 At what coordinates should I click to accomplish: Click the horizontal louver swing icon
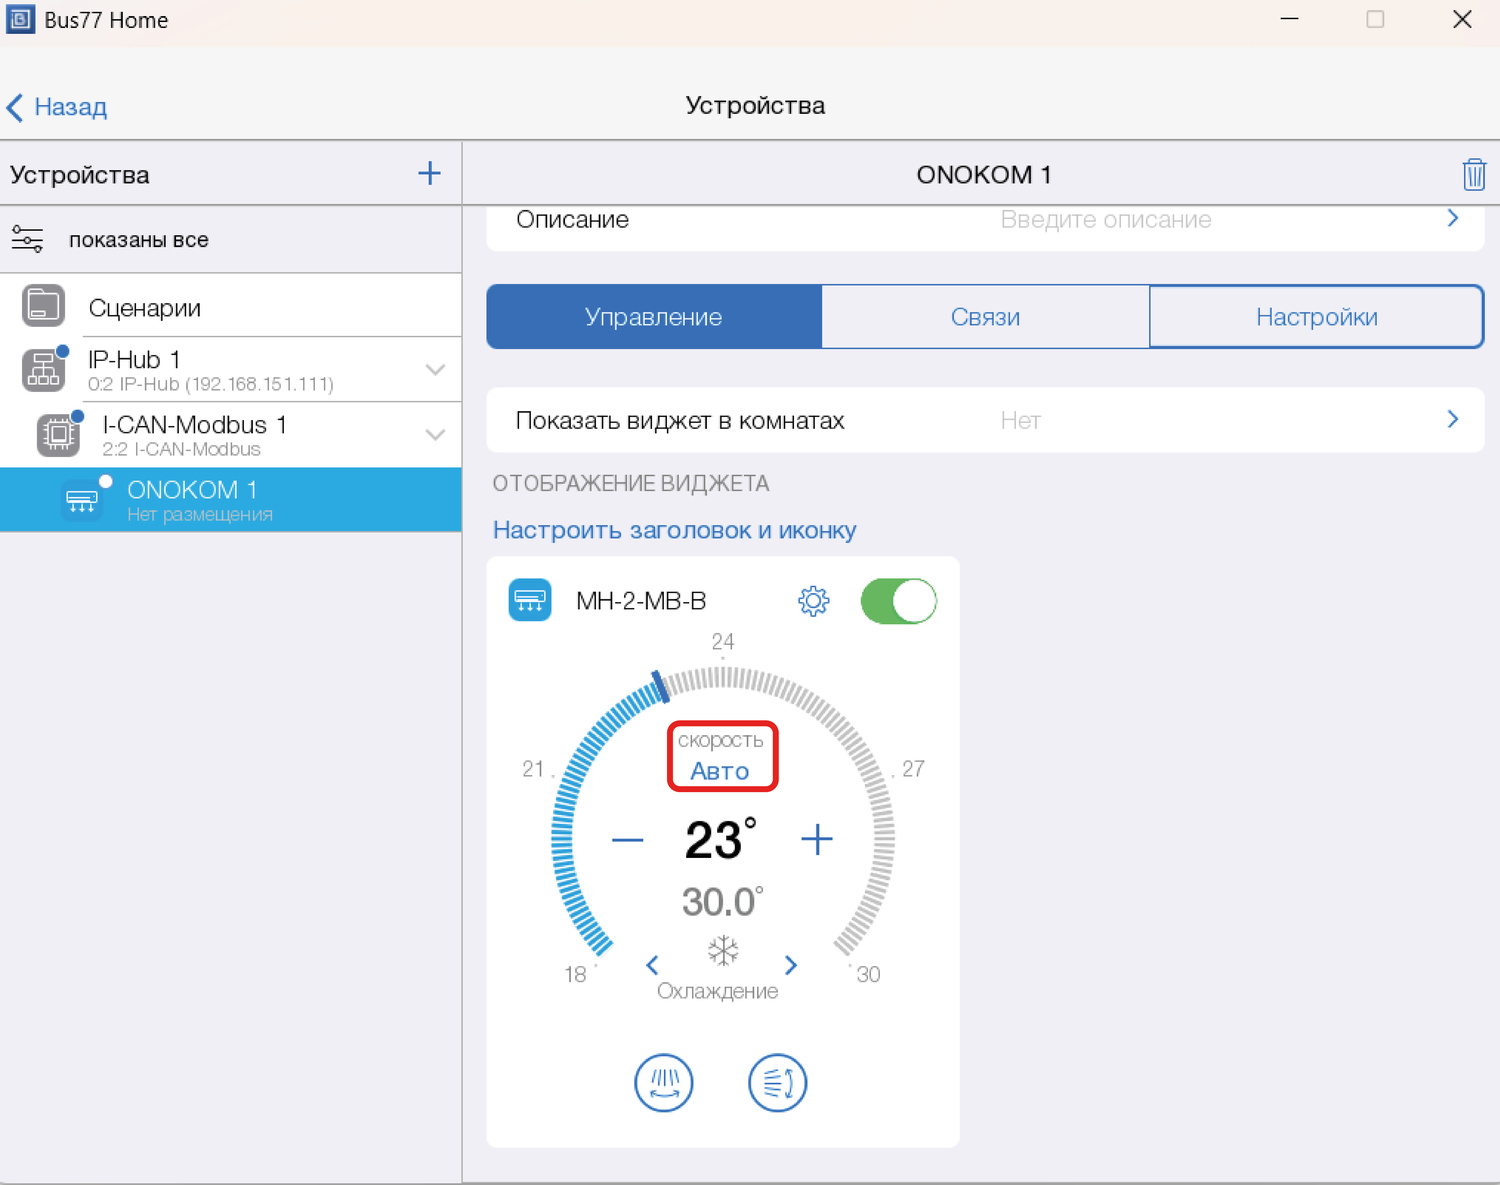point(777,1082)
